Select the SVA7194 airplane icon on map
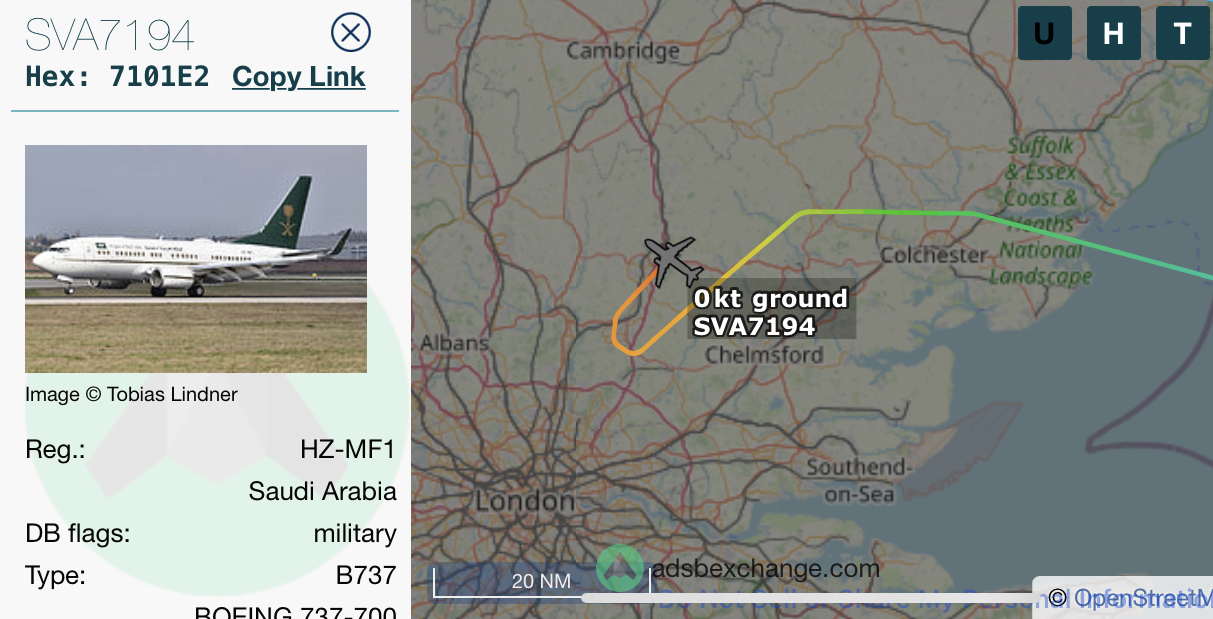The width and height of the screenshot is (1213, 619). click(x=670, y=261)
